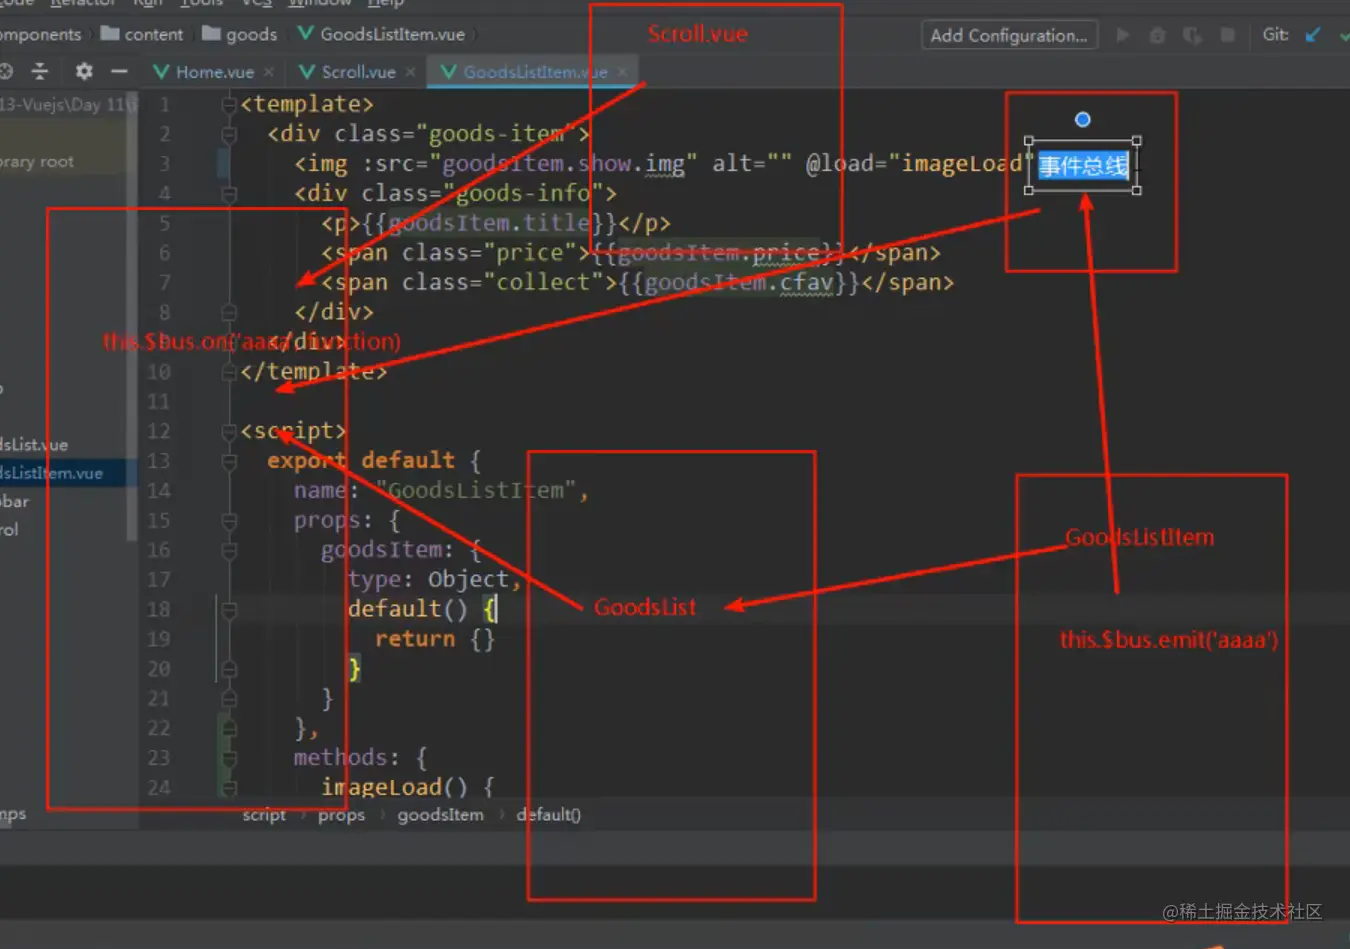The image size is (1350, 949).
Task: Click the Vue icon on GoodsListItem.vue tab
Action: pos(448,72)
